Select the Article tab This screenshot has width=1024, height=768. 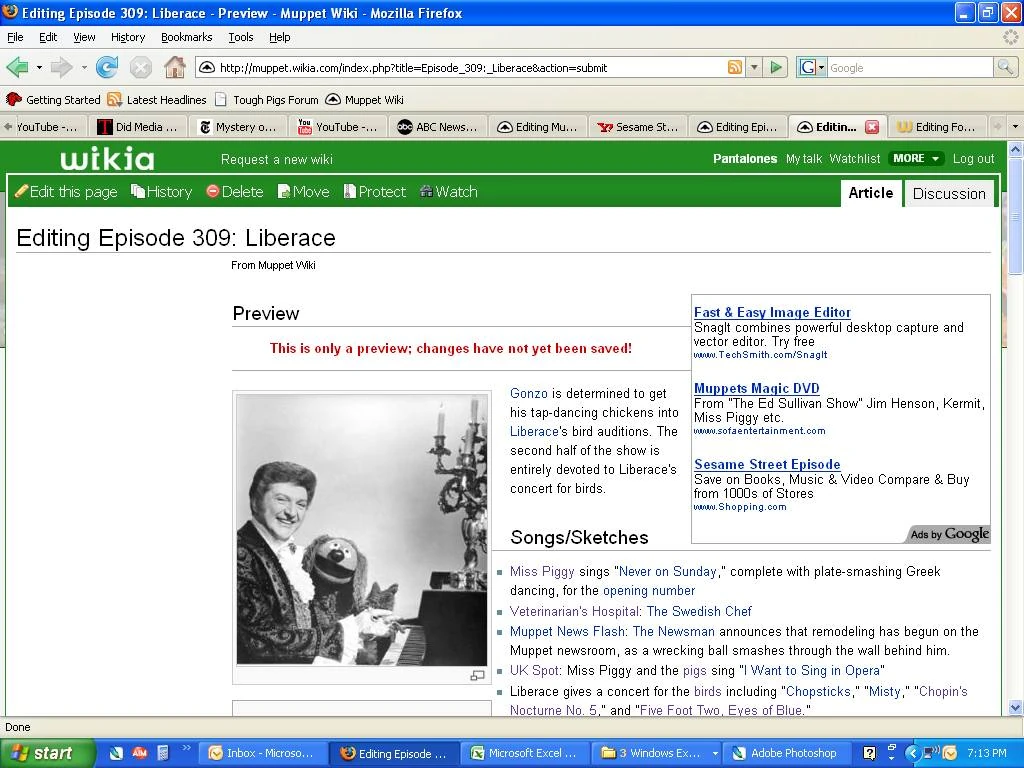point(871,193)
